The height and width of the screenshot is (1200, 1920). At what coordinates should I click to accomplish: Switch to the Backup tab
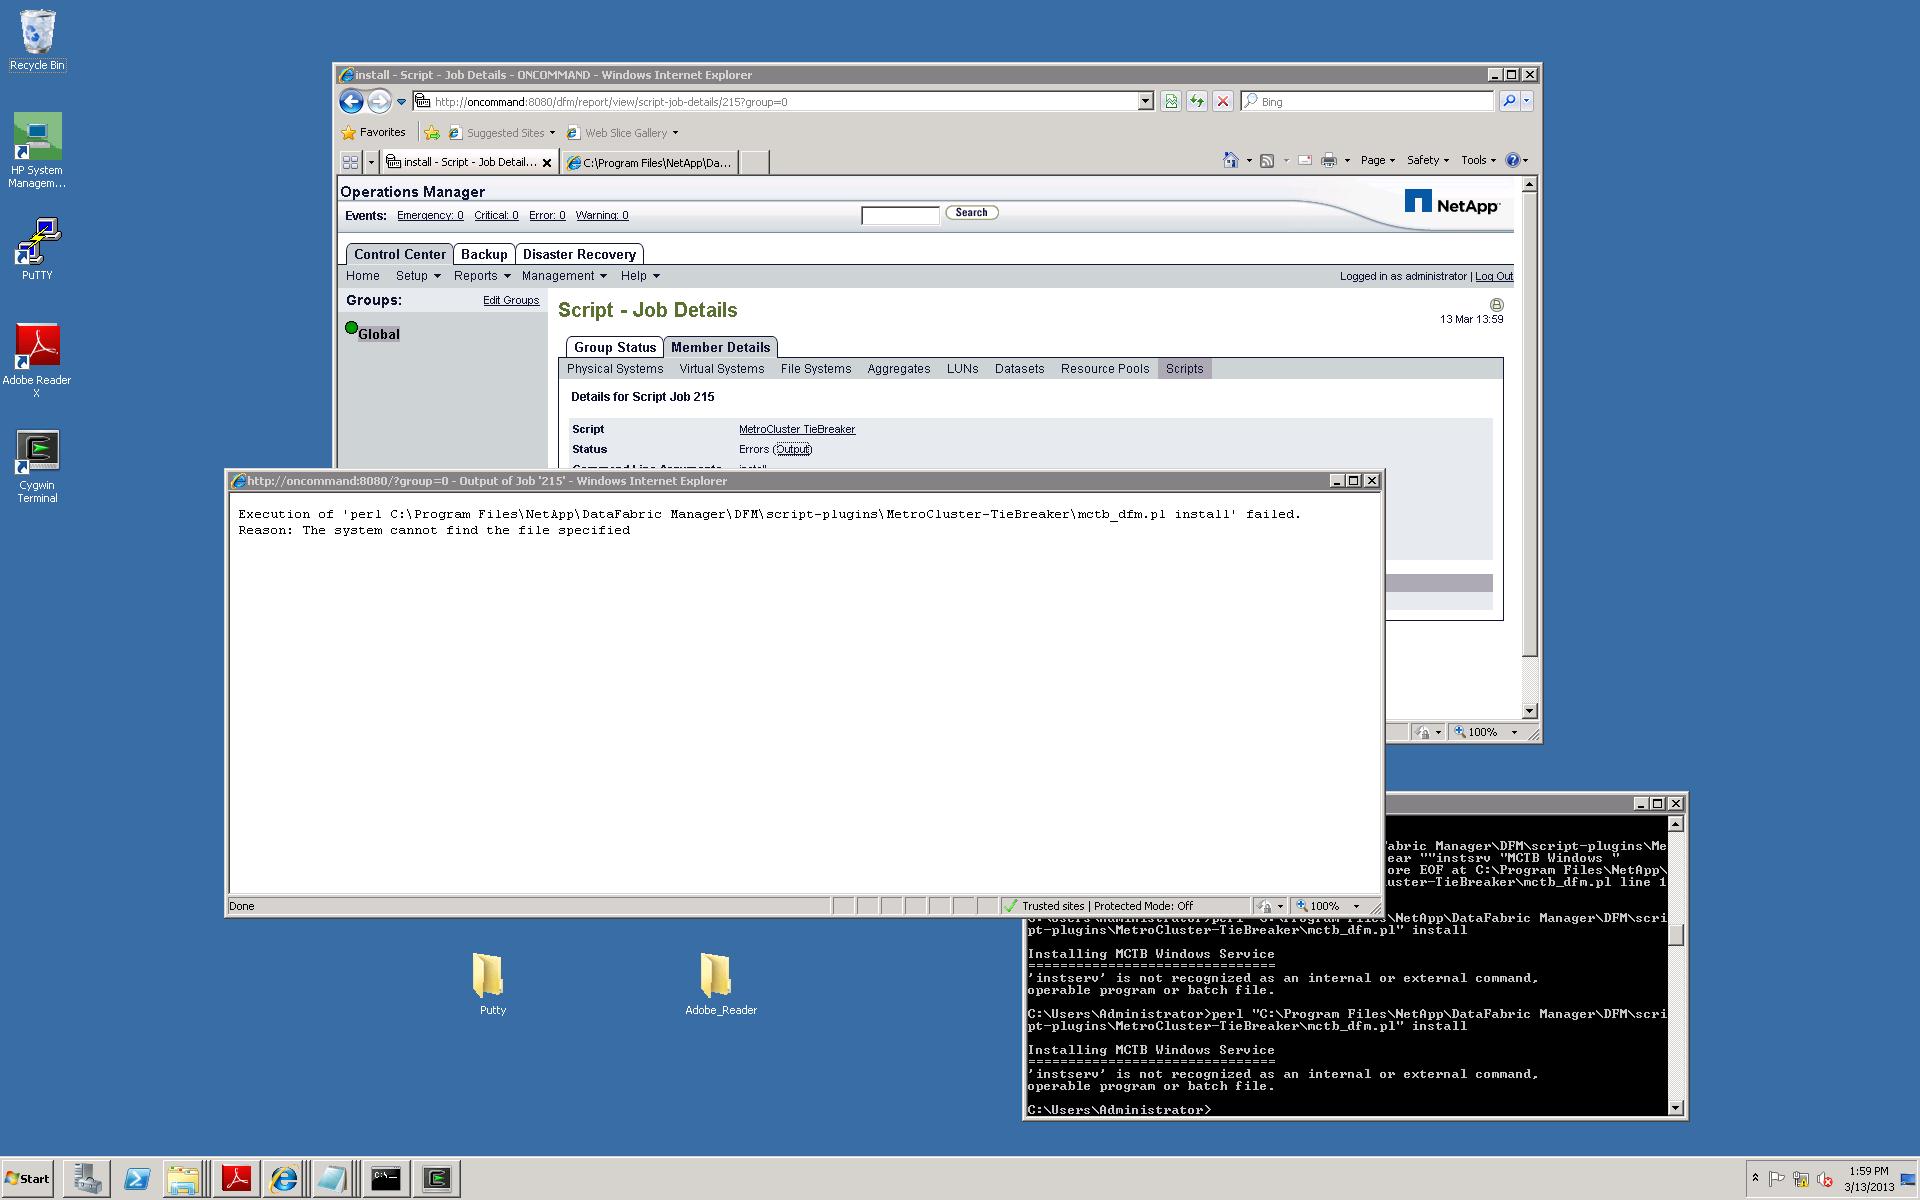pos(484,254)
